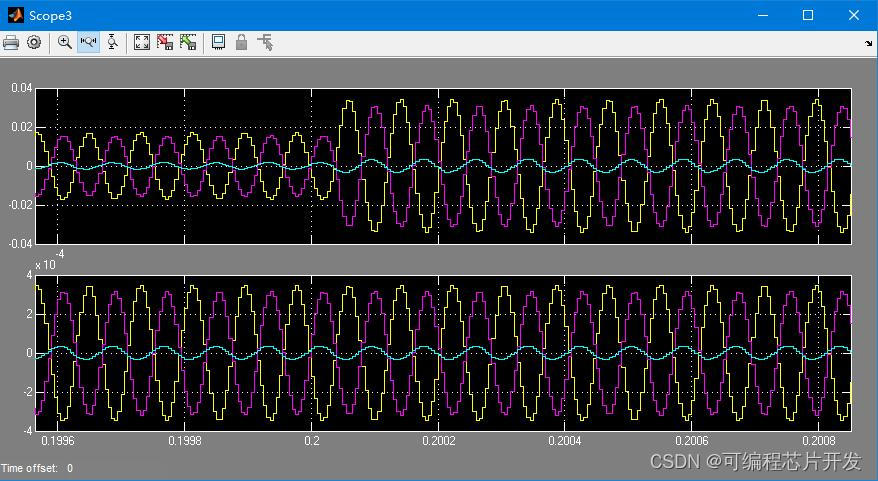
Task: Toggle the axes selection lock icon
Action: 241,43
